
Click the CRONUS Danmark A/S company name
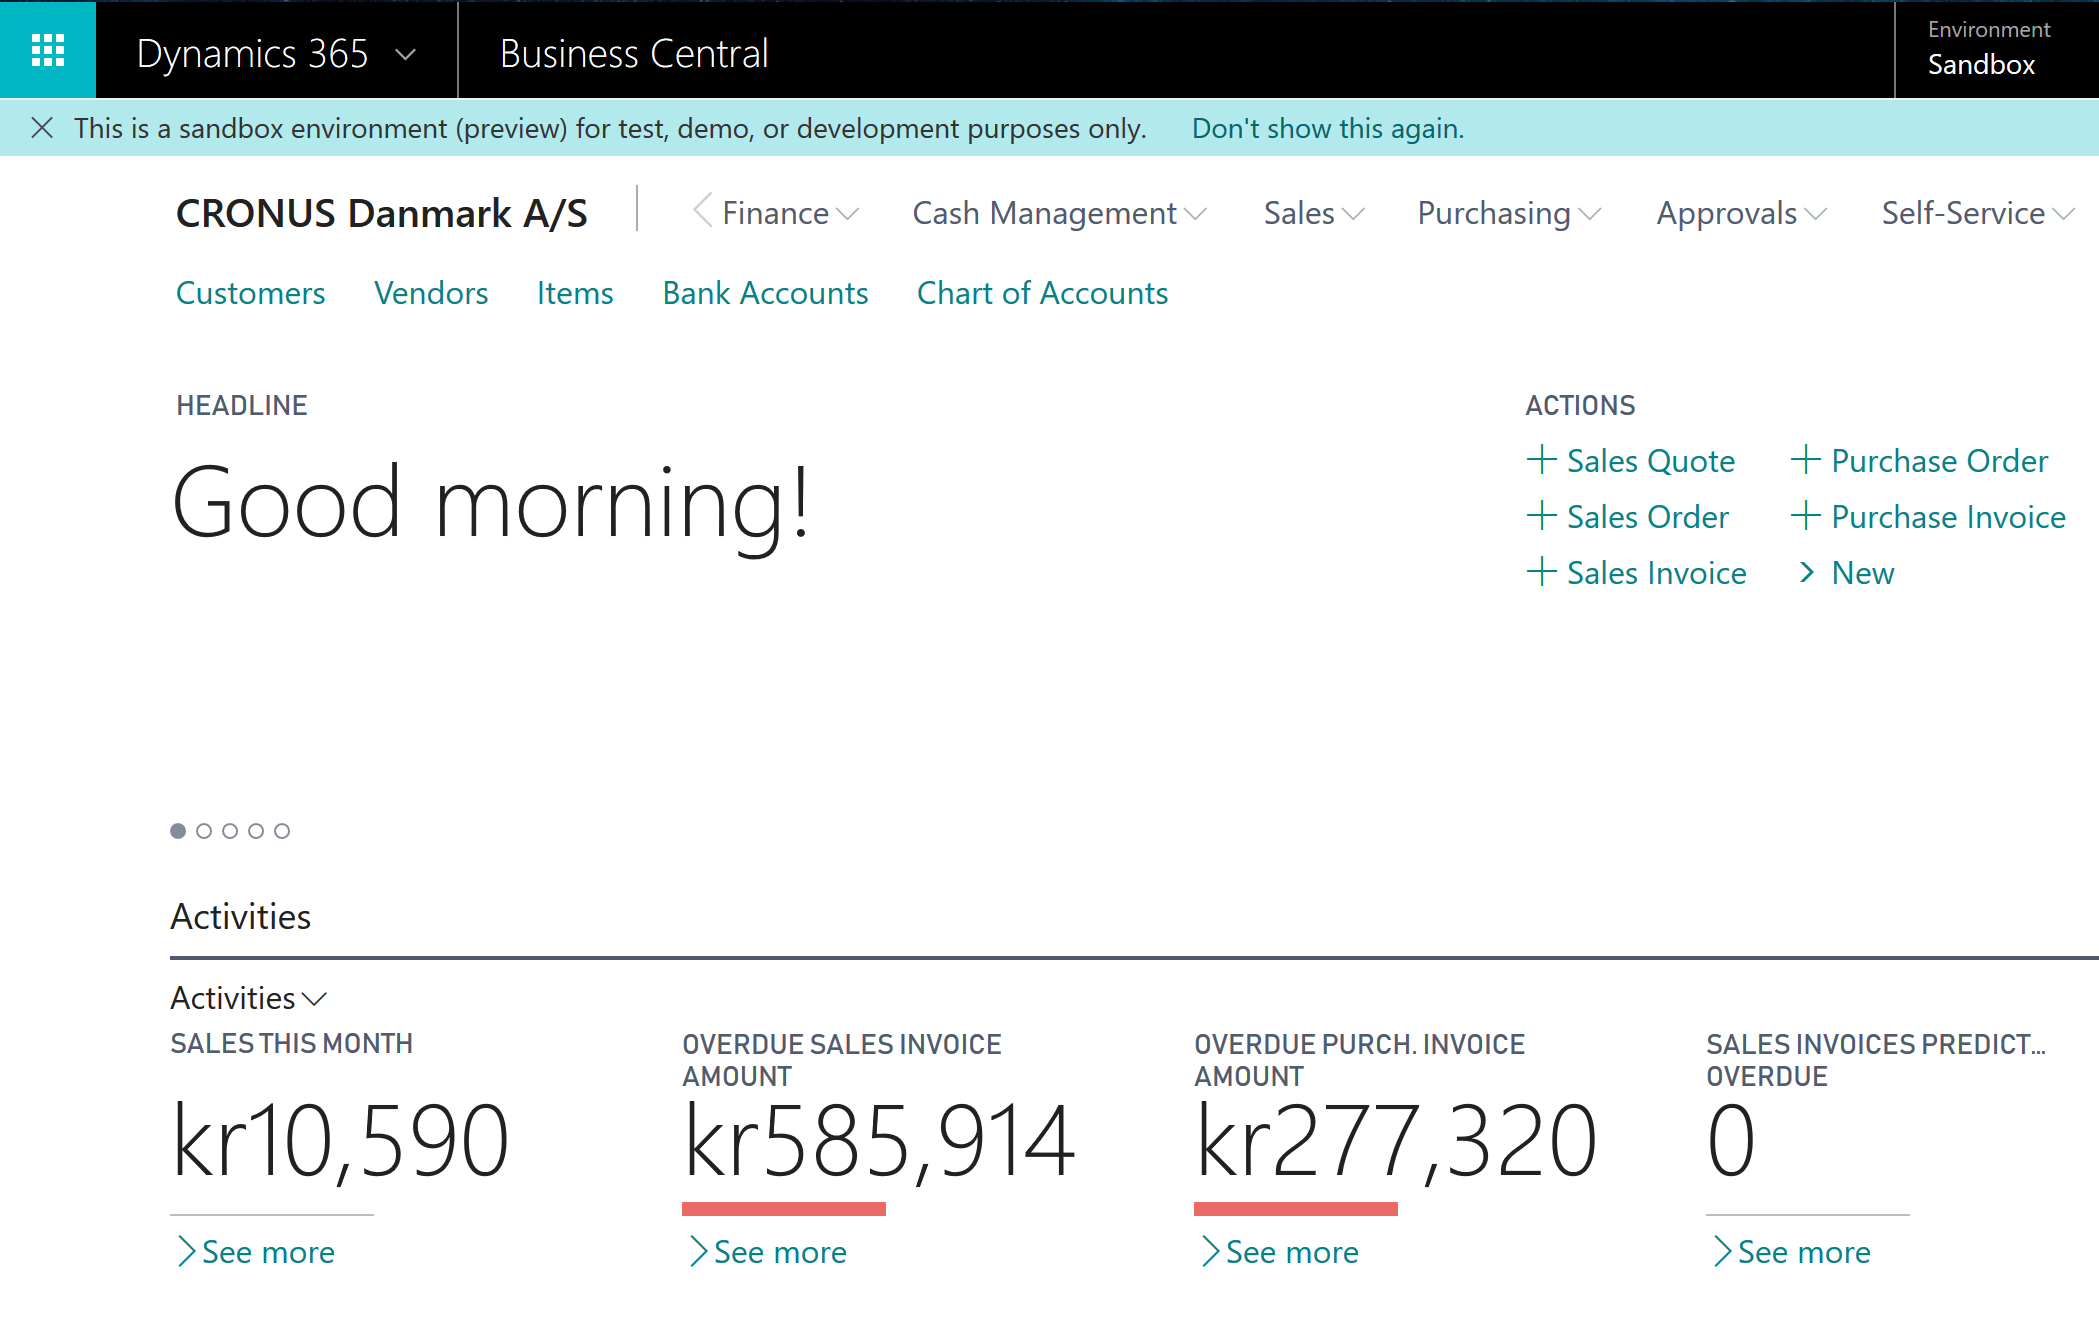pos(382,213)
